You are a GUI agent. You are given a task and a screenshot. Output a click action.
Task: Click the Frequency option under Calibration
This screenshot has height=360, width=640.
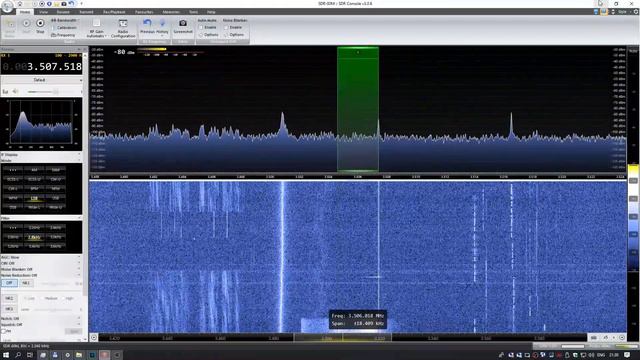click(64, 35)
